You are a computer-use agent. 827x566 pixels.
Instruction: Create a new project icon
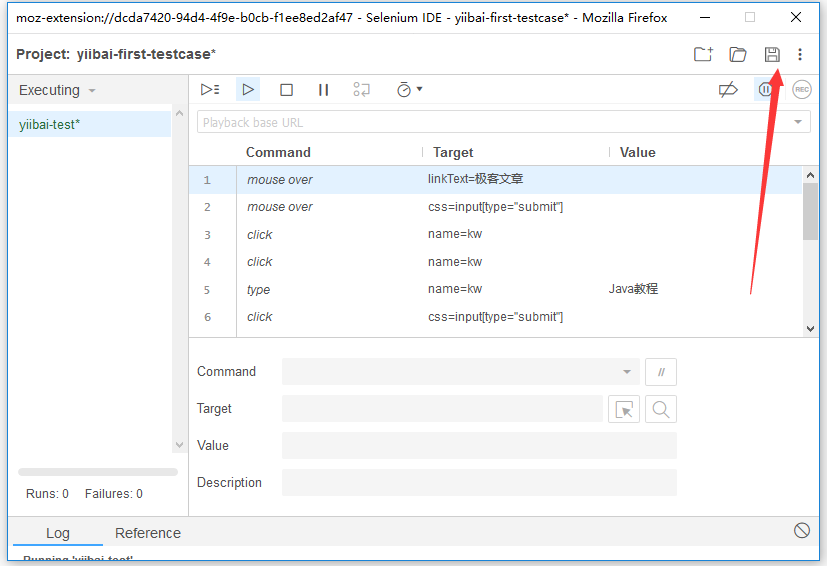coord(704,54)
